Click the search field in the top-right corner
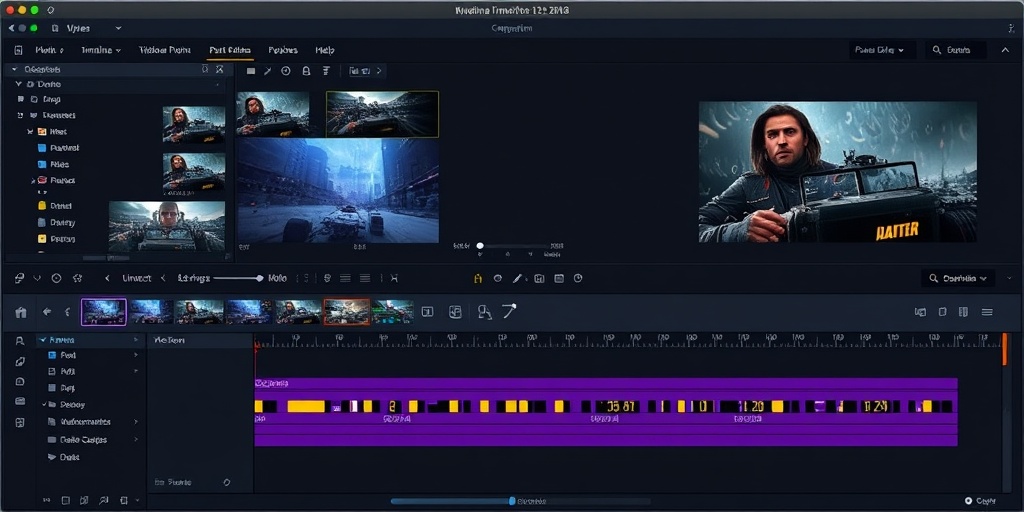 [956, 50]
